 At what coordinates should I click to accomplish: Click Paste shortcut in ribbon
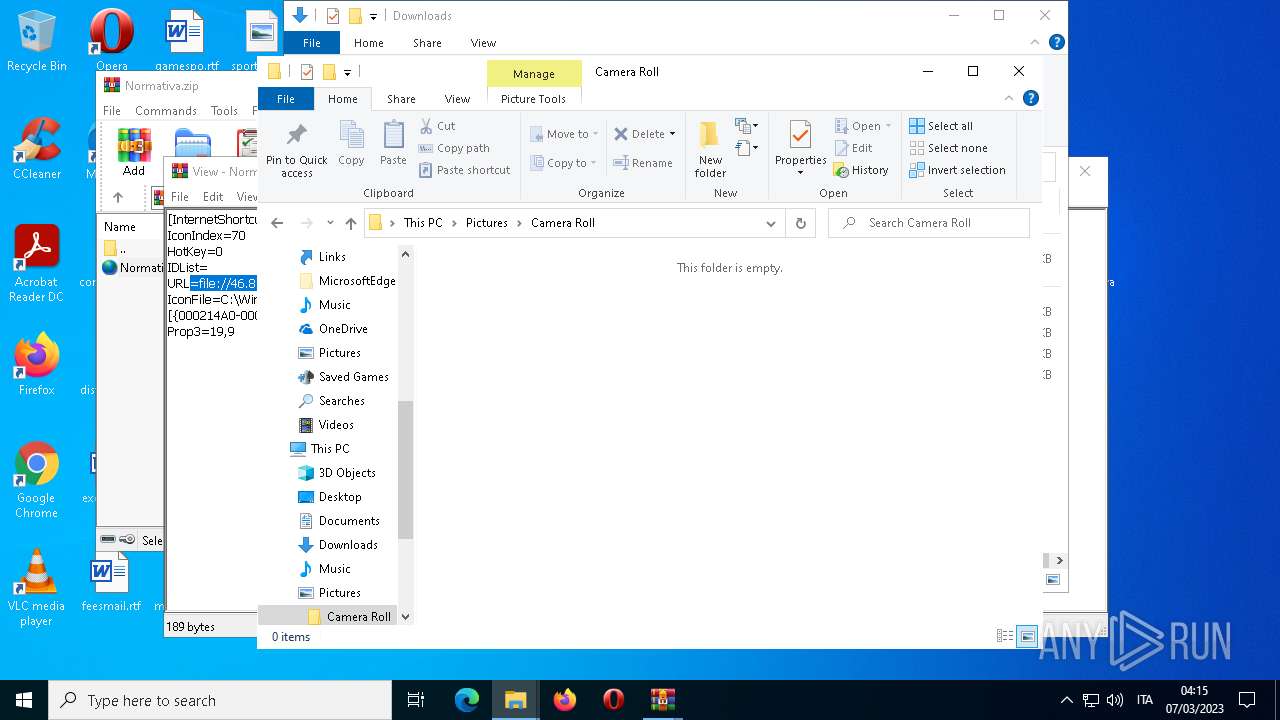pos(465,170)
